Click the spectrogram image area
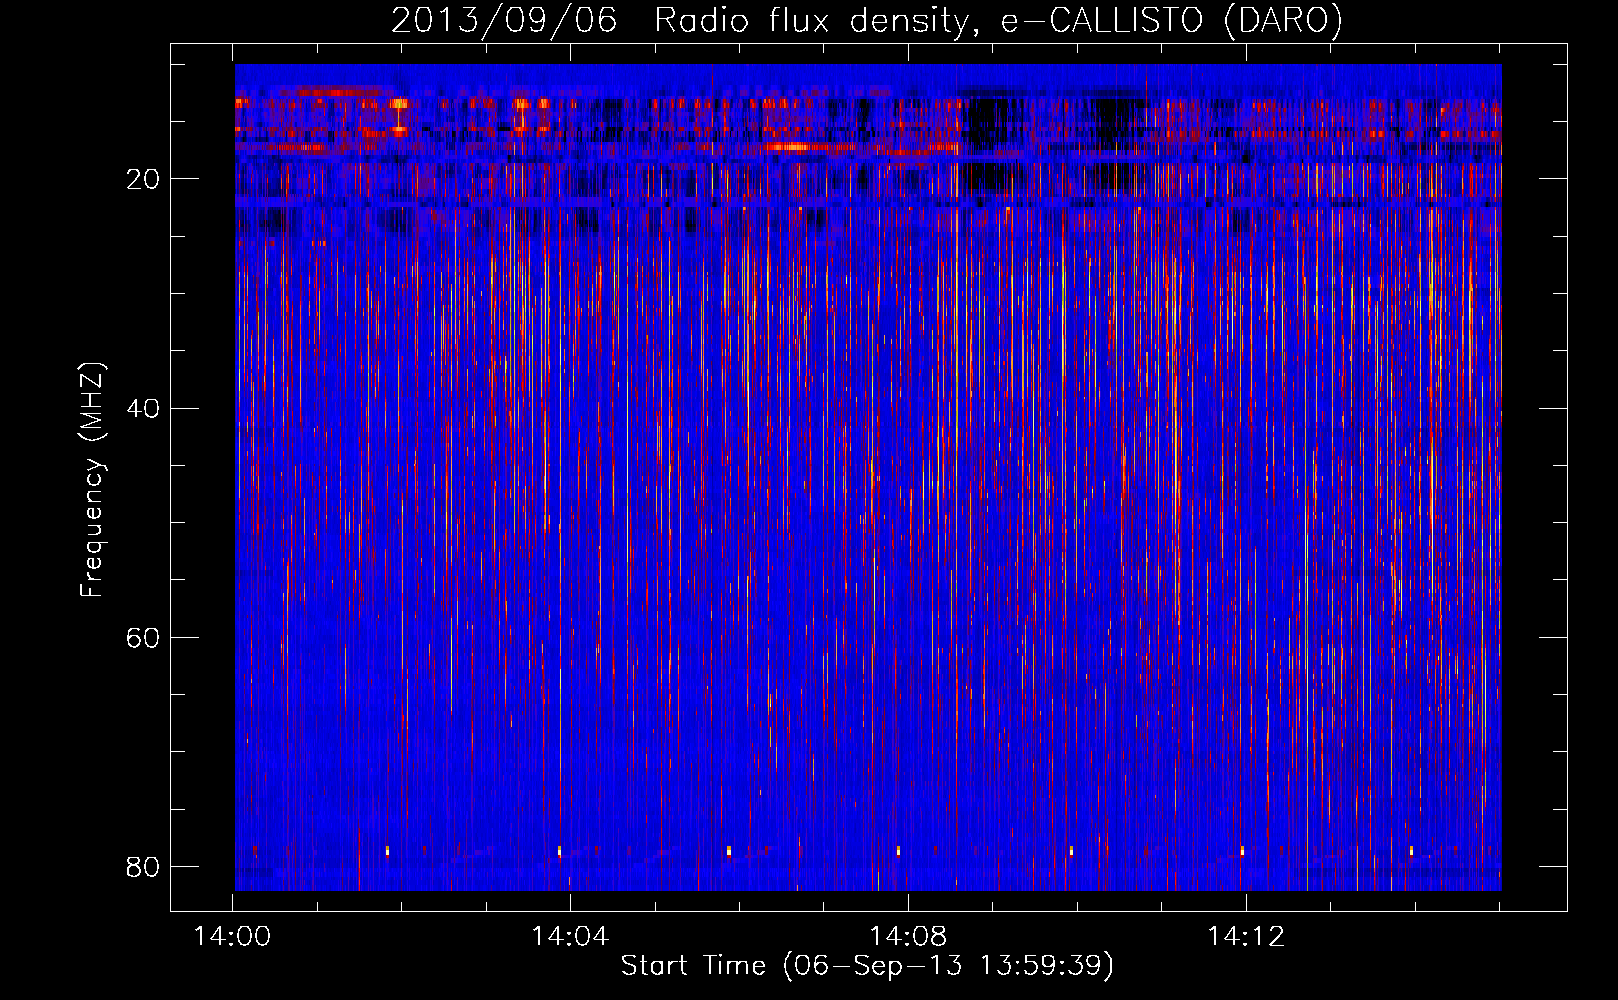The image size is (1618, 1000). (868, 477)
